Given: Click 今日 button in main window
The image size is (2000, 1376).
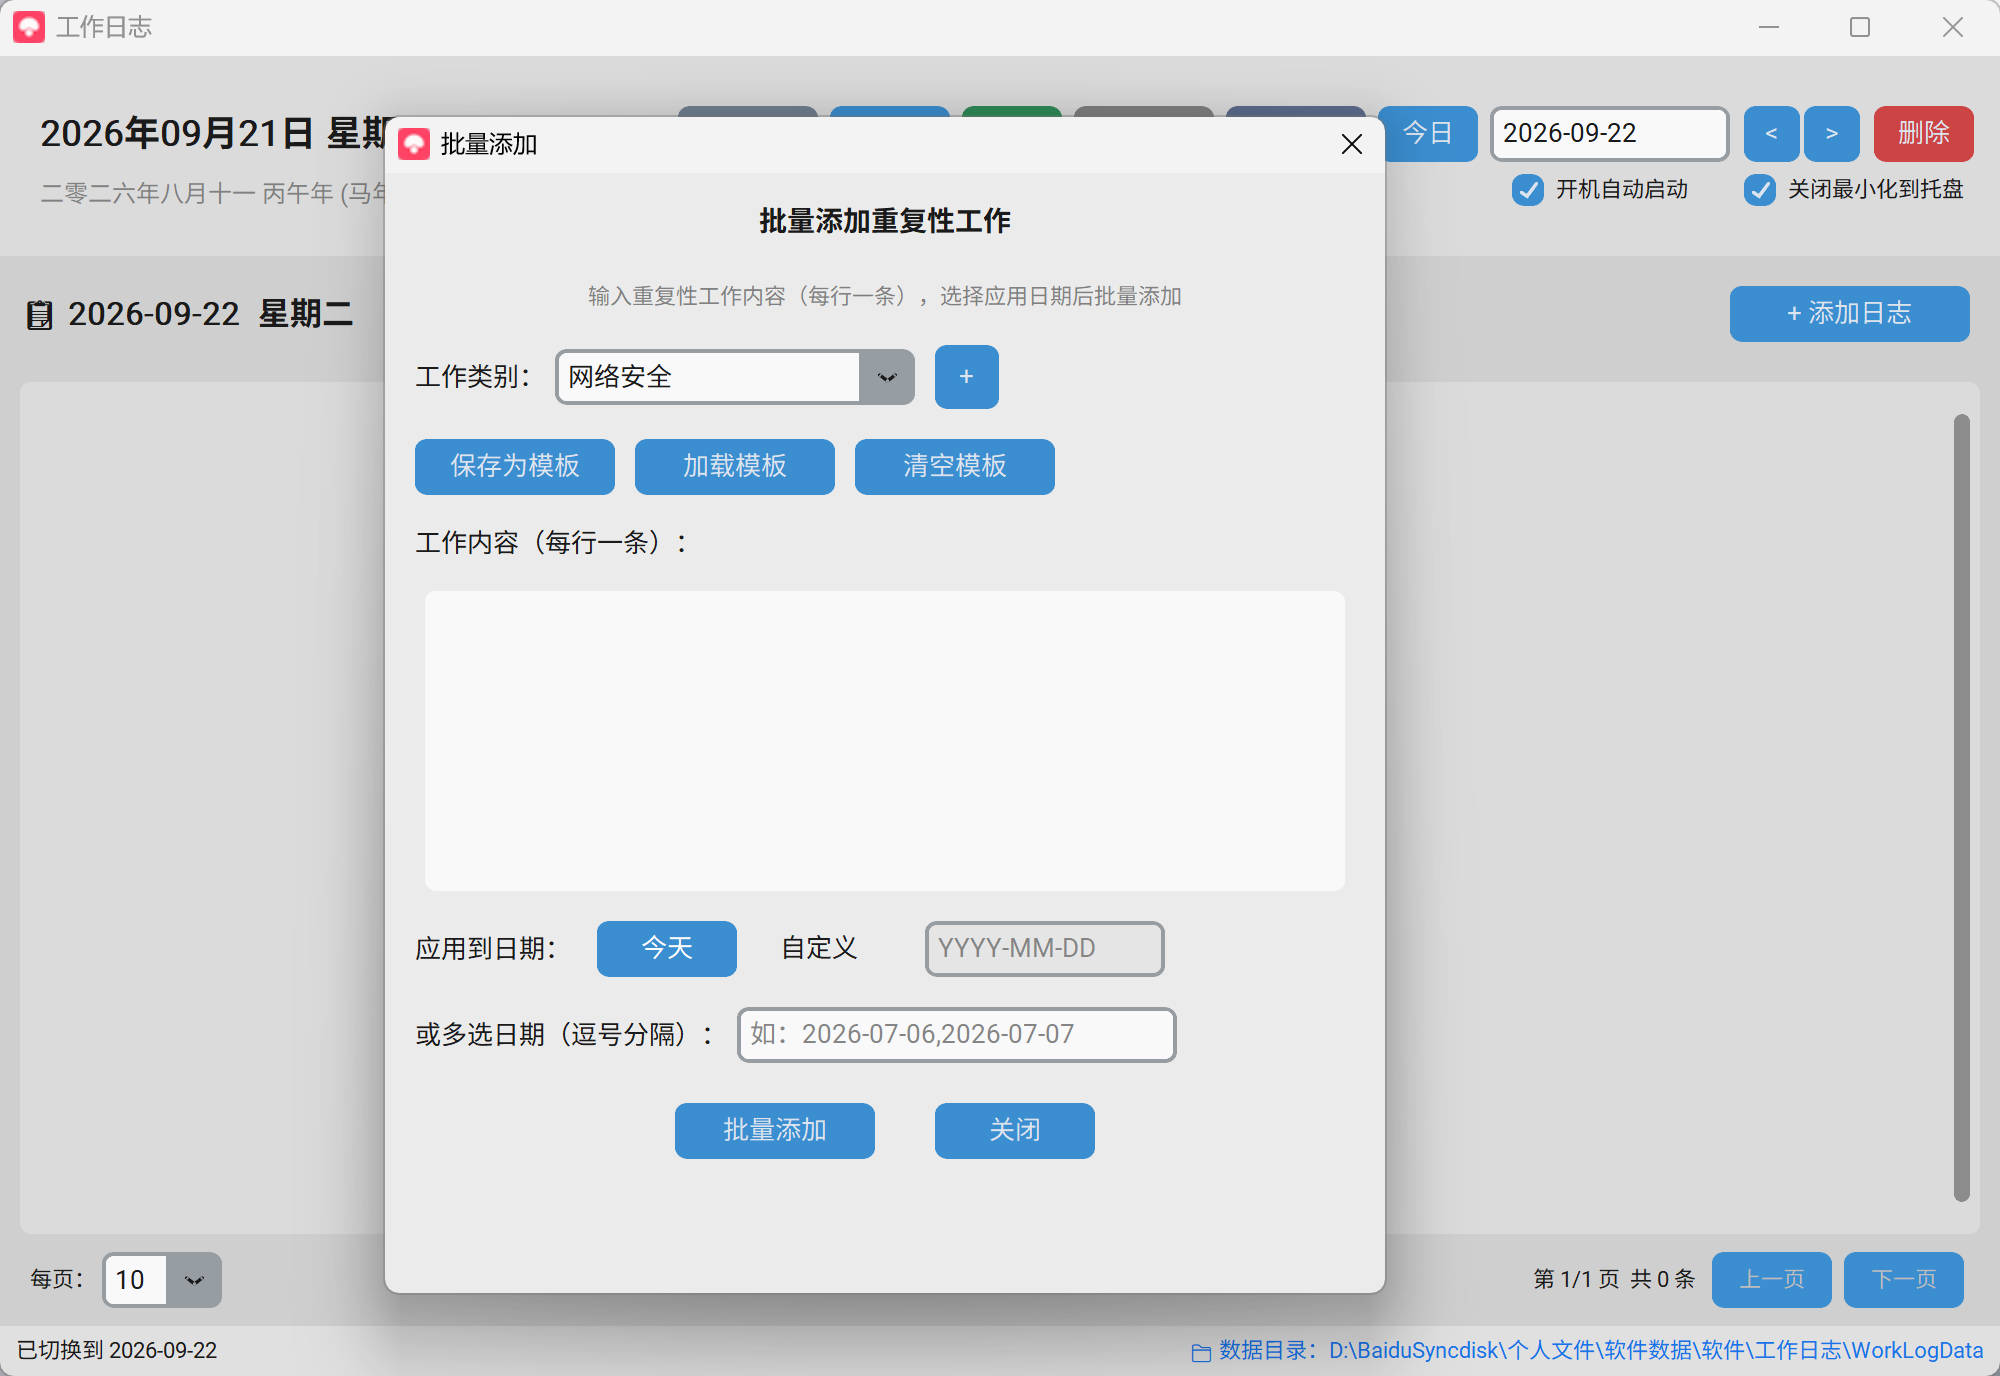Looking at the screenshot, I should [1428, 133].
